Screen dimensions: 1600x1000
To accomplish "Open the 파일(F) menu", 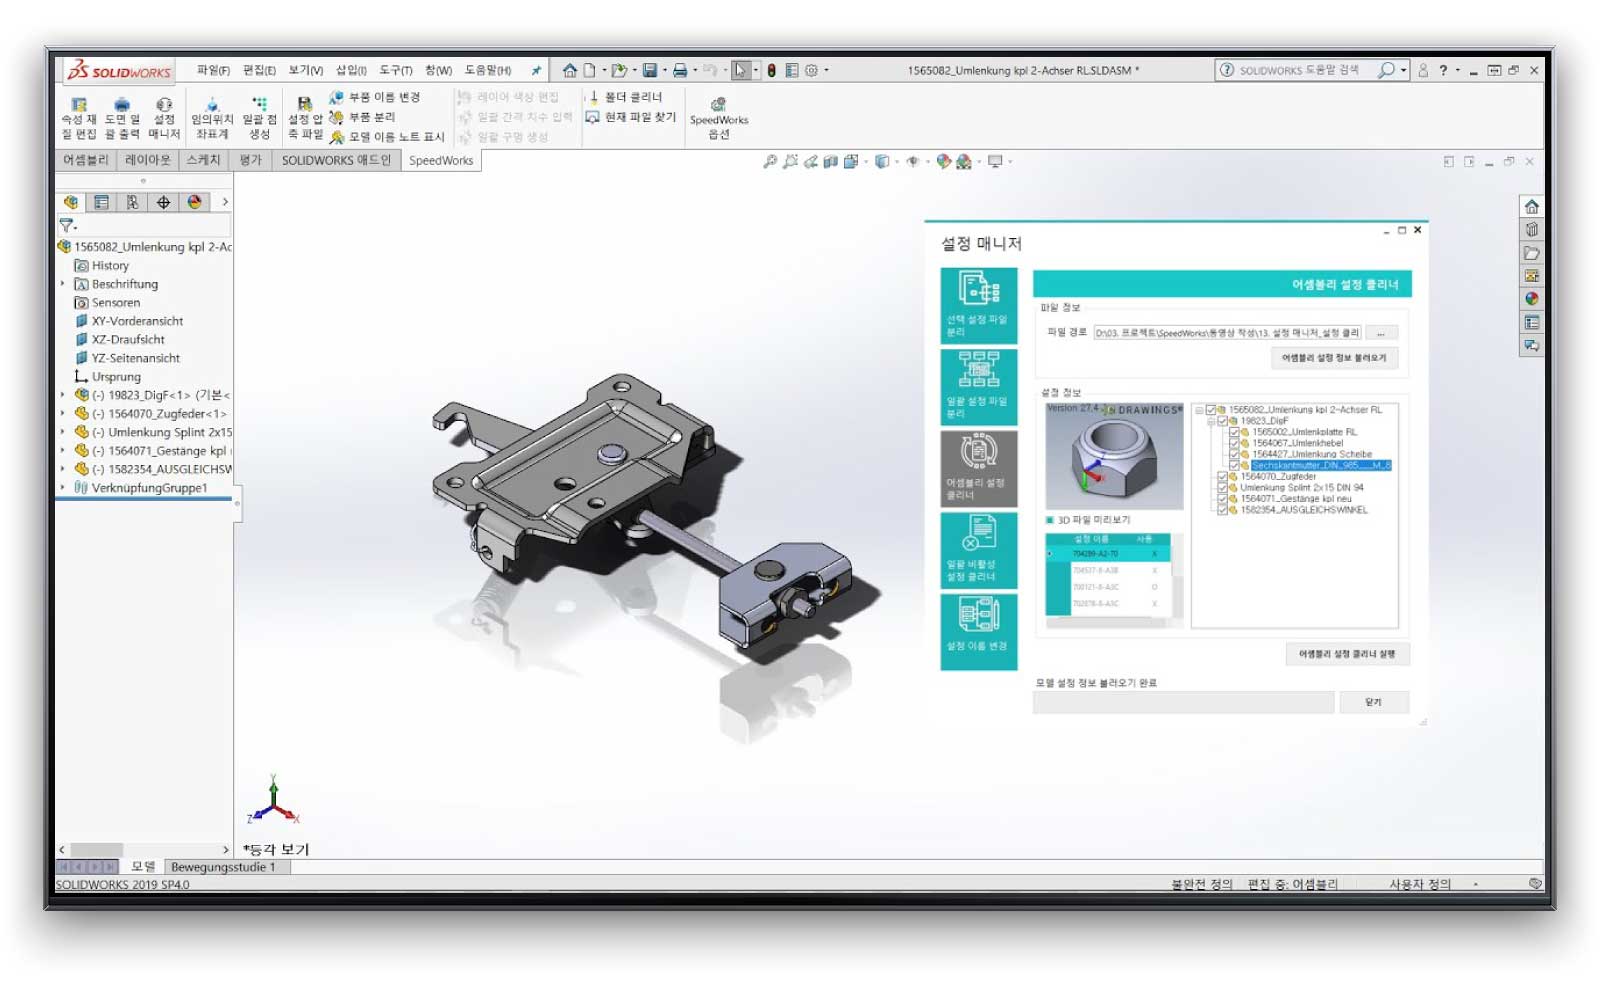I will pyautogui.click(x=213, y=70).
